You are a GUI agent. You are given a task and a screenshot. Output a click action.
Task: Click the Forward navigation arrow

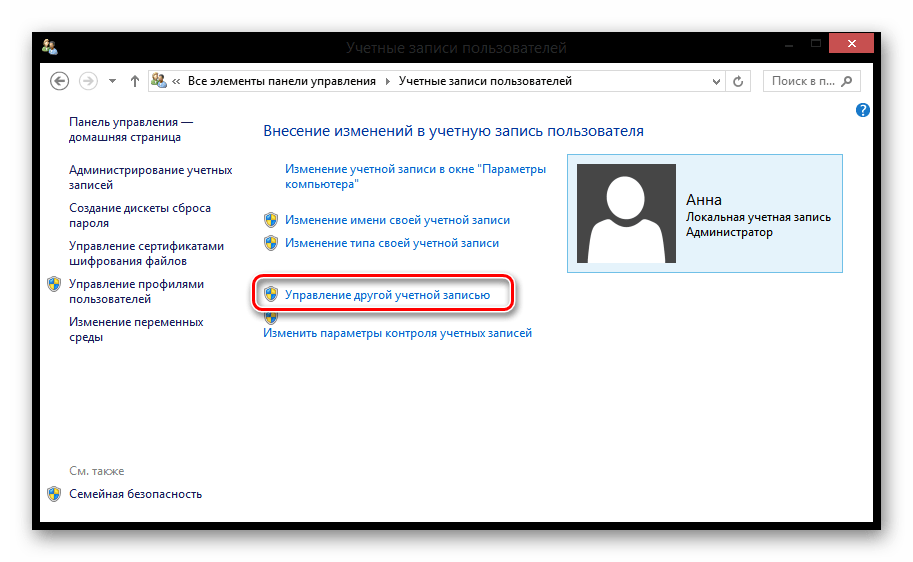click(88, 81)
